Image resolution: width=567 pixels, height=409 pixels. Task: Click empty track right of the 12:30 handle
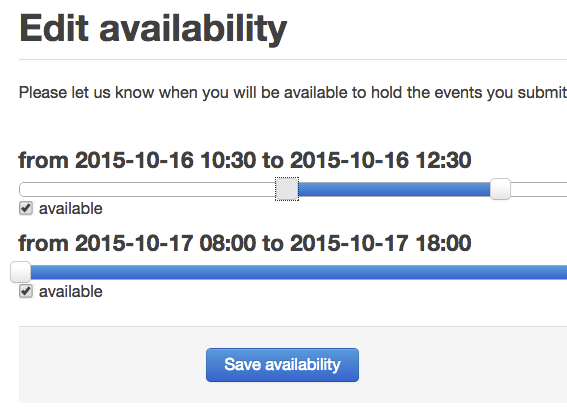tap(538, 189)
